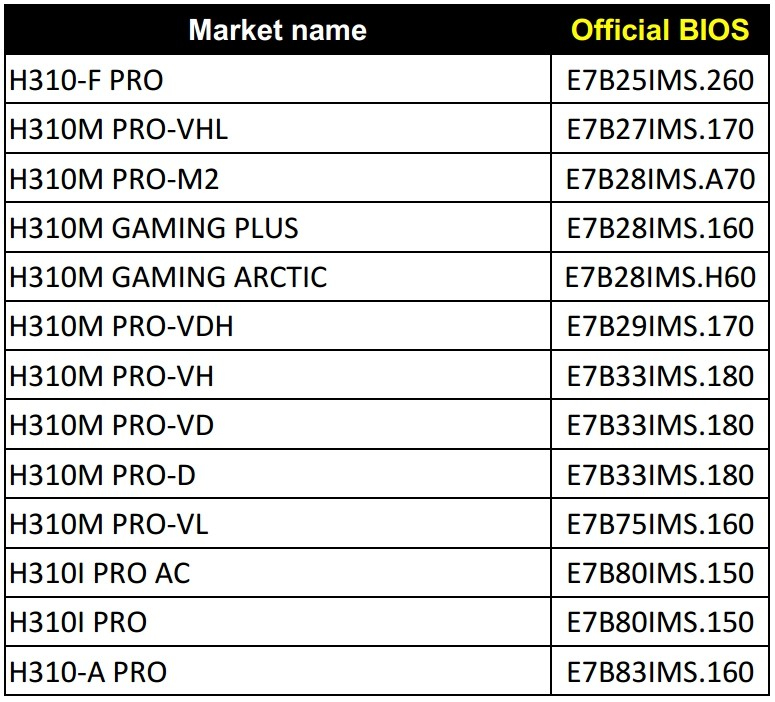Click BIOS version E7B75IMS.160
Image resolution: width=775 pixels, height=702 pixels.
pyautogui.click(x=660, y=524)
